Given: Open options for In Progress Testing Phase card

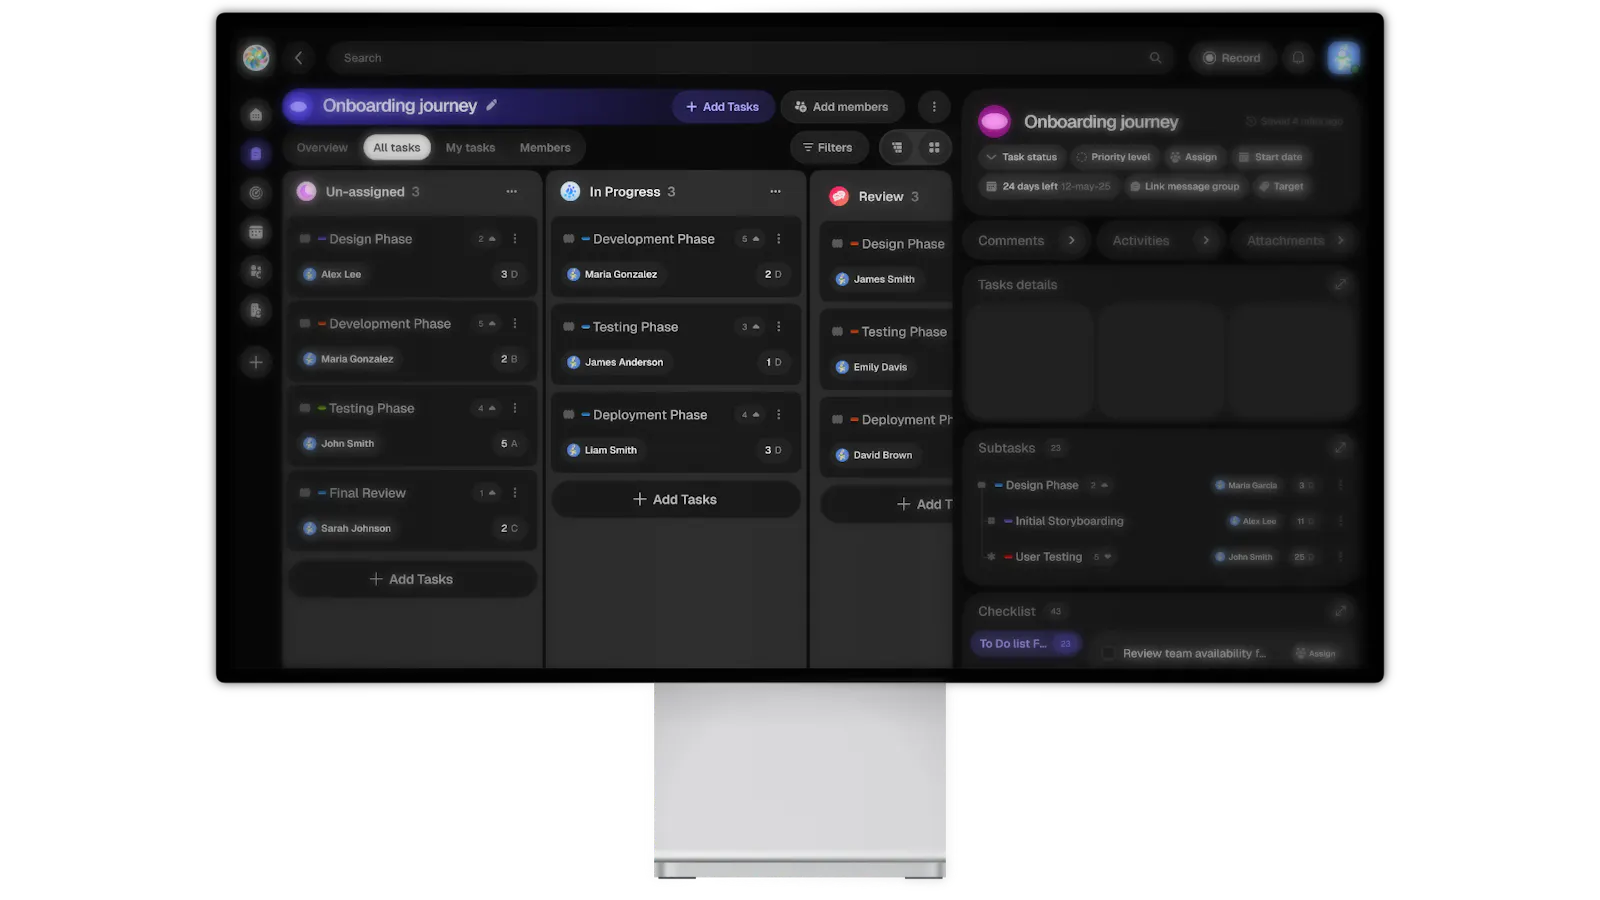Looking at the screenshot, I should pyautogui.click(x=779, y=327).
